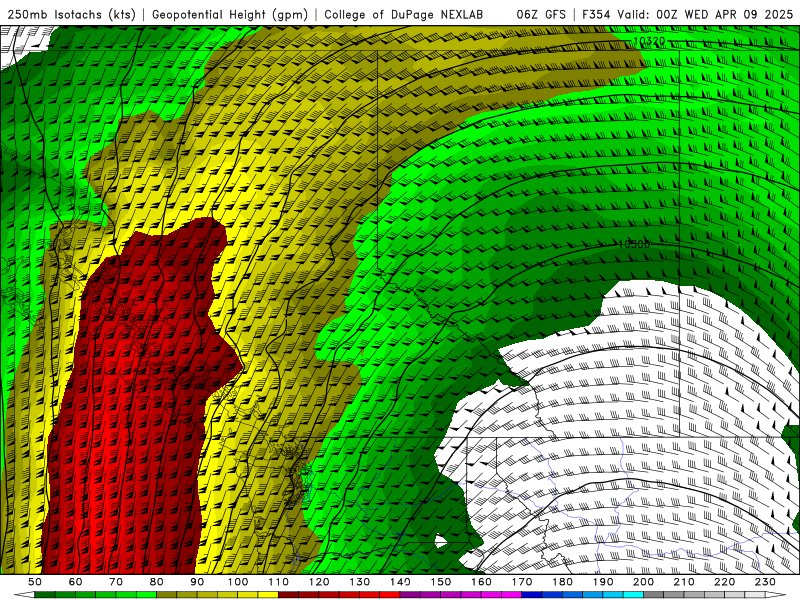Click the 160 knot legend label
This screenshot has width=800, height=600.
(481, 582)
